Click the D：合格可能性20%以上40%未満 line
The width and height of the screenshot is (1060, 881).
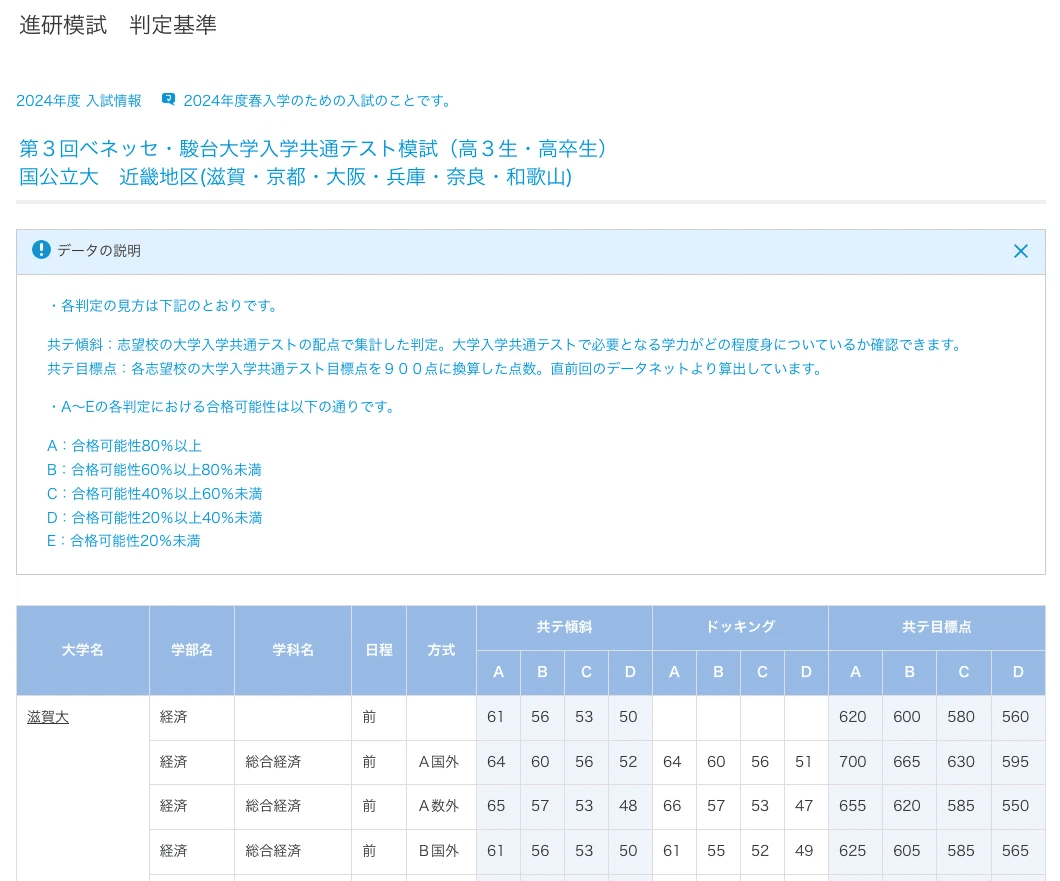click(154, 518)
